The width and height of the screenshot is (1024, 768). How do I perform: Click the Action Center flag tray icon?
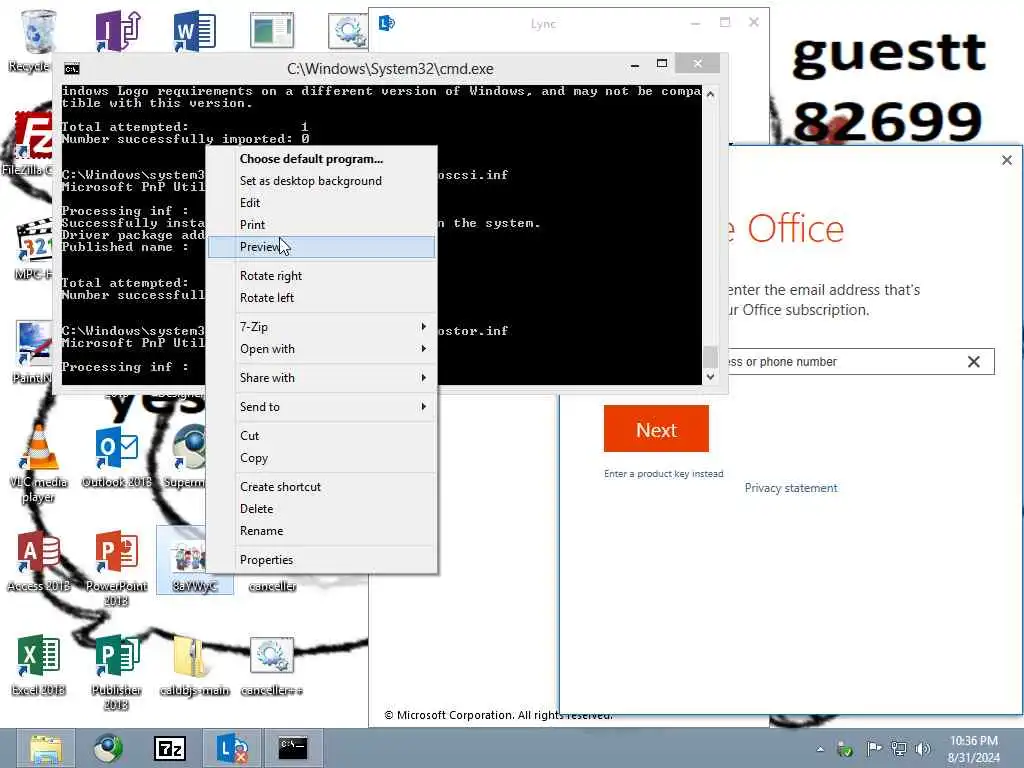[874, 748]
